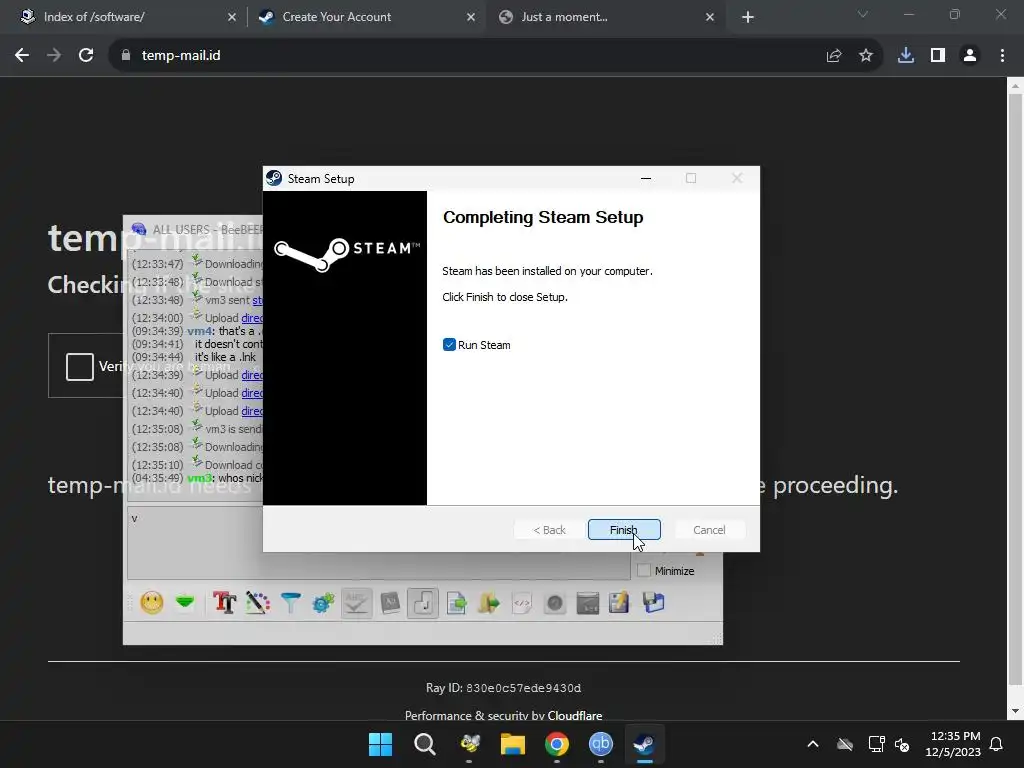Click send folder icon in BeeBEEP toolbar
The image size is (1024, 768).
coord(489,602)
